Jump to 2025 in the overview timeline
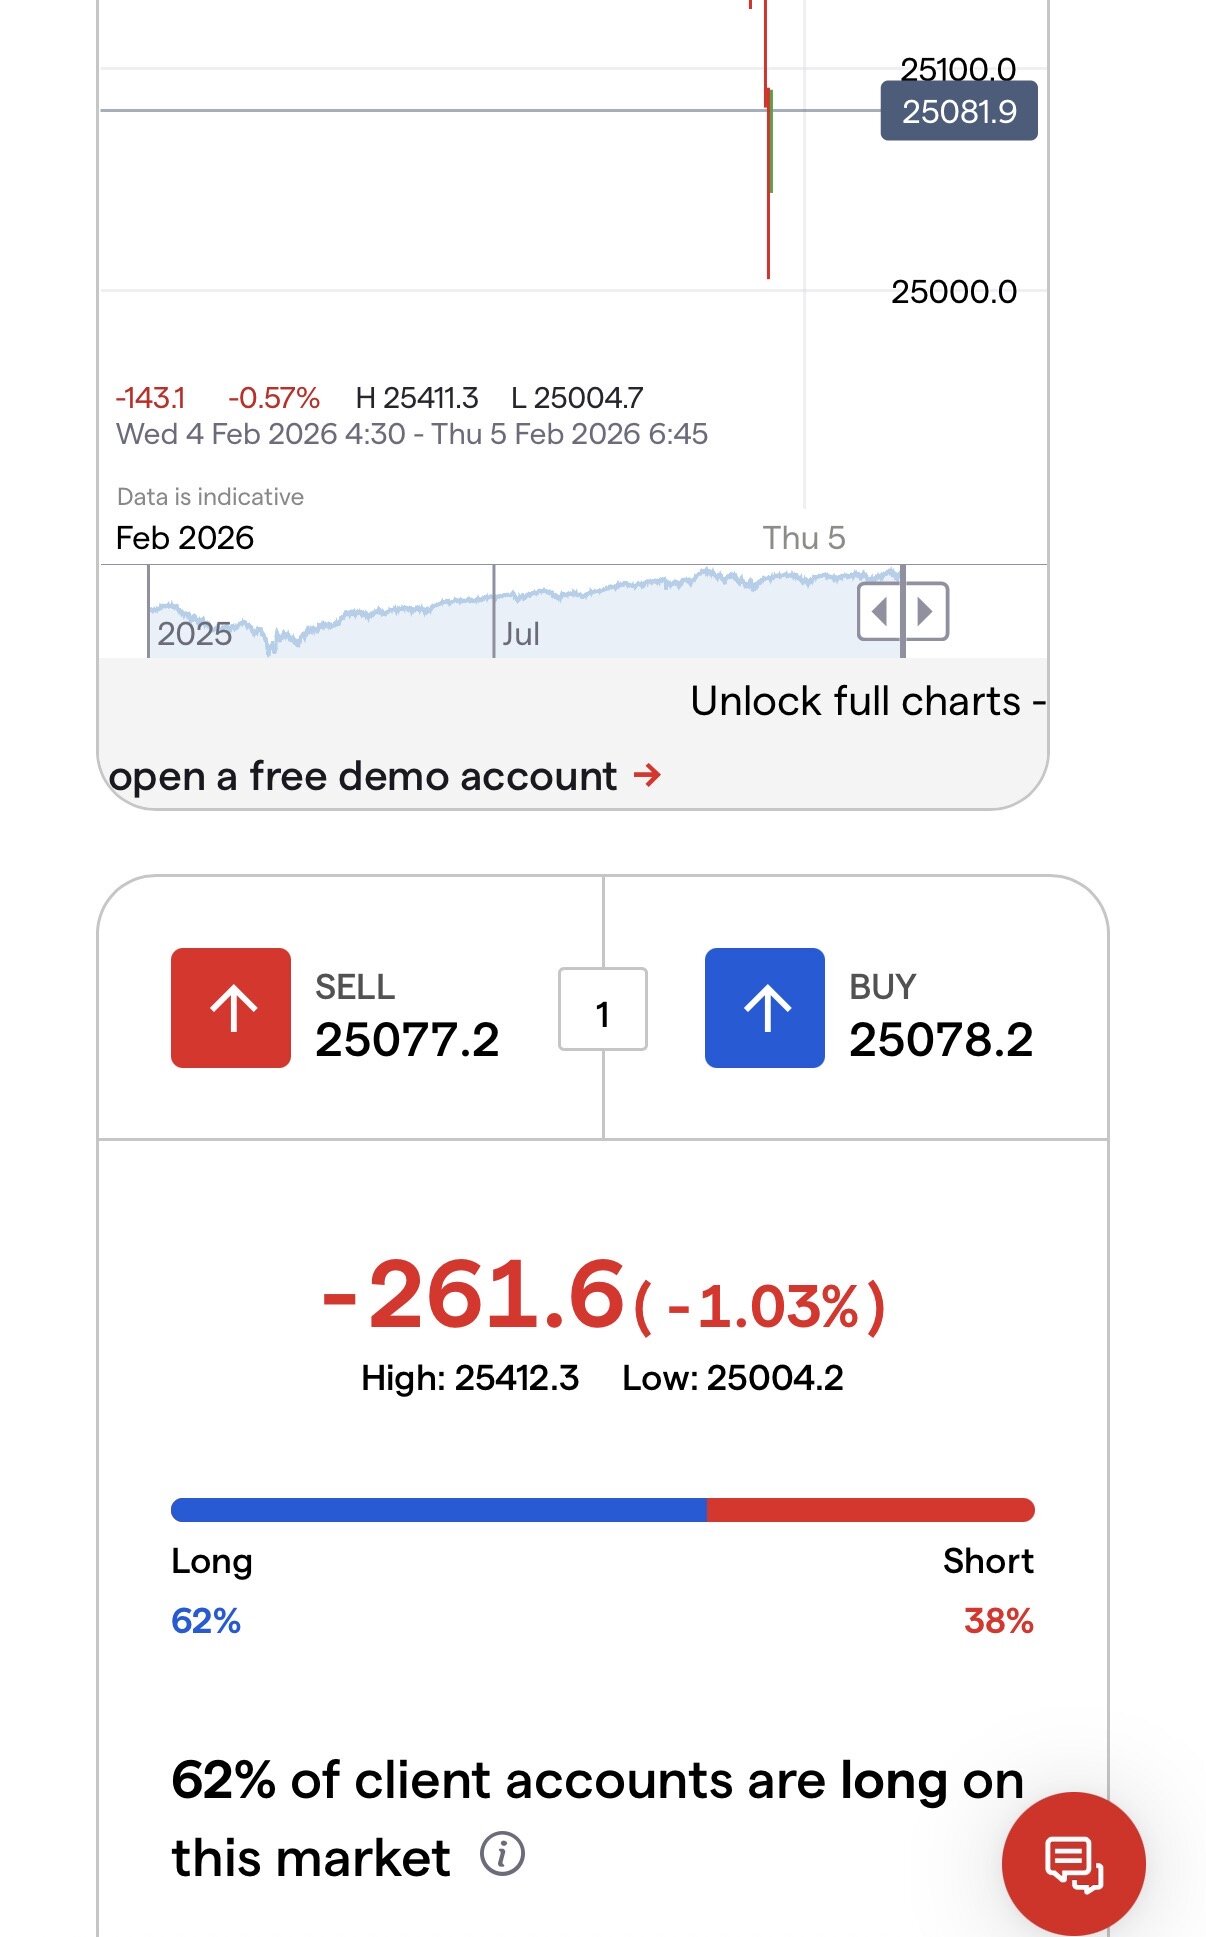The width and height of the screenshot is (1206, 1937). point(194,634)
